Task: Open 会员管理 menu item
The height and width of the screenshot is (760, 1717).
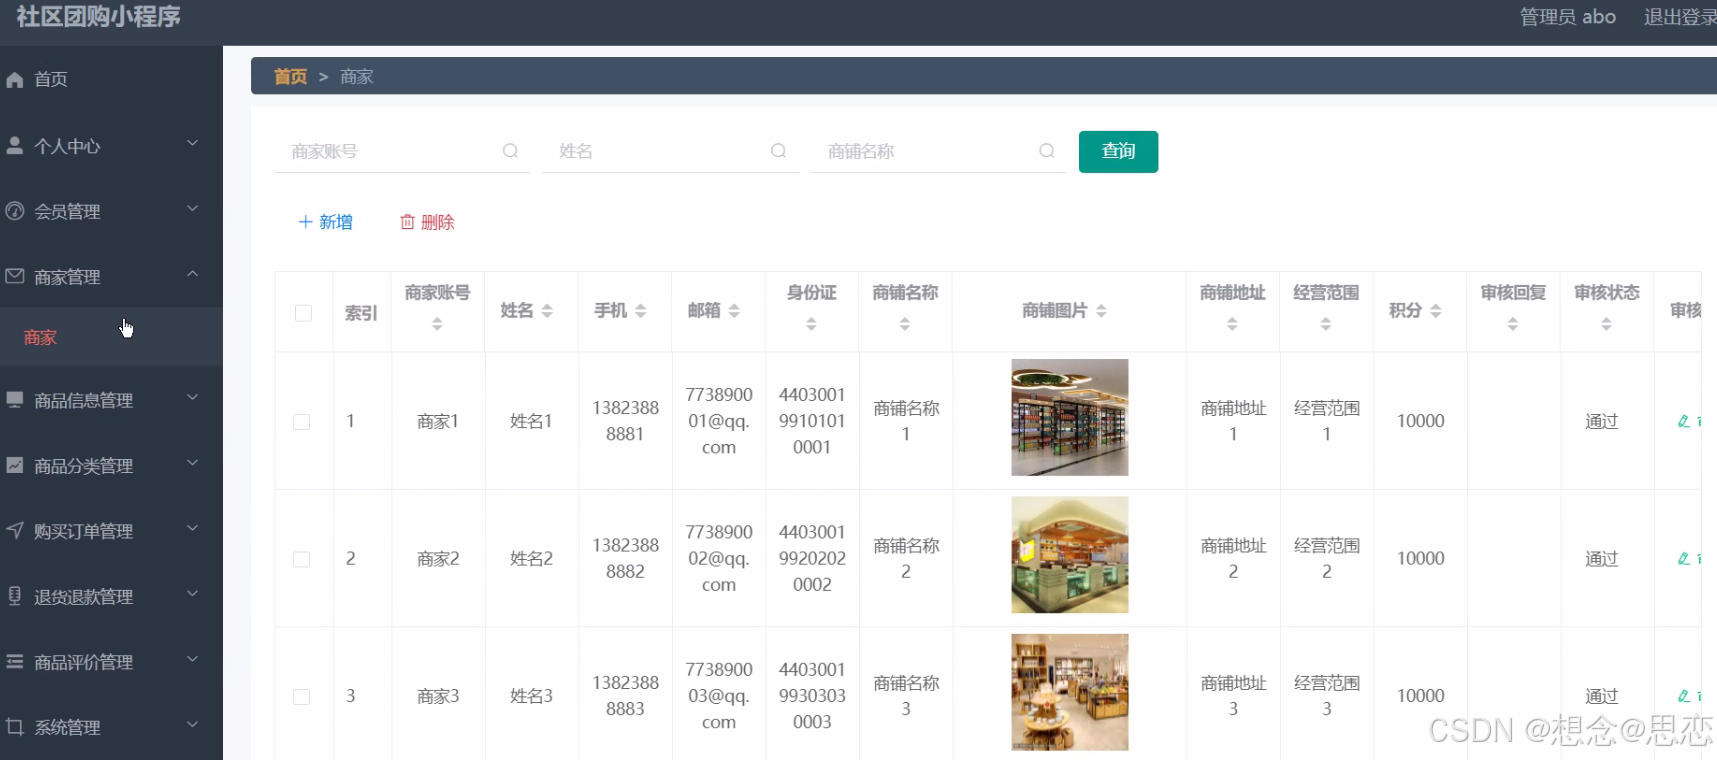Action: coord(111,211)
